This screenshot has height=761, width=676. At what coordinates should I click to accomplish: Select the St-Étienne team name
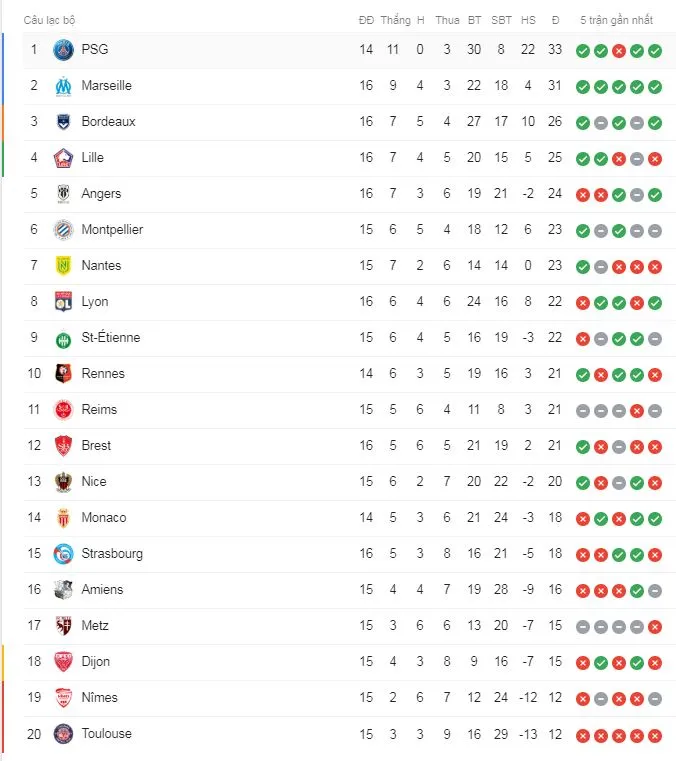click(111, 337)
